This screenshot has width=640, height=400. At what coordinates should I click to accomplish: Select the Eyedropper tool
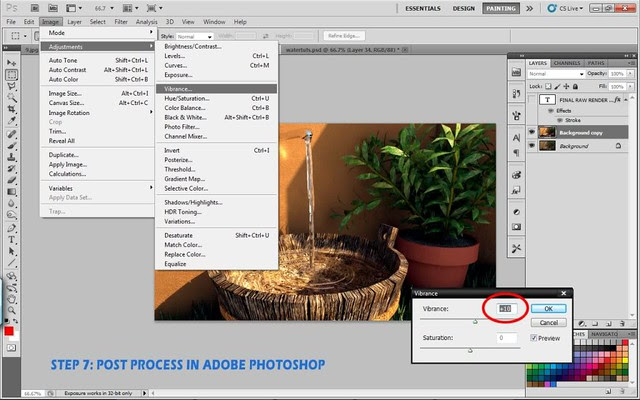(x=11, y=120)
